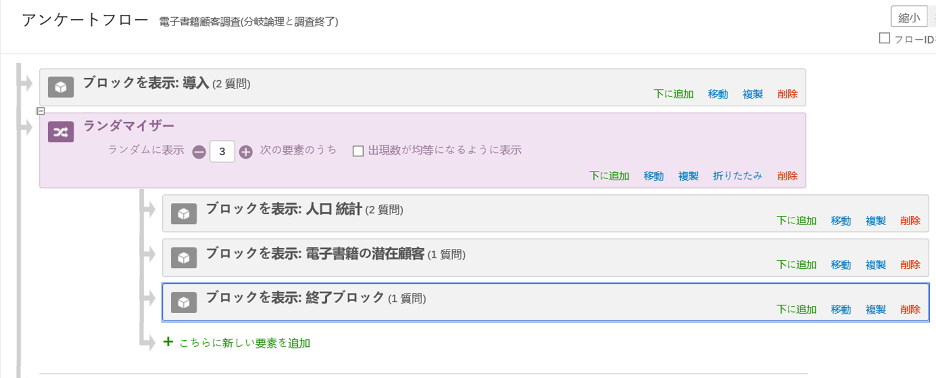Select the ランダマイザー title text

pos(129,126)
